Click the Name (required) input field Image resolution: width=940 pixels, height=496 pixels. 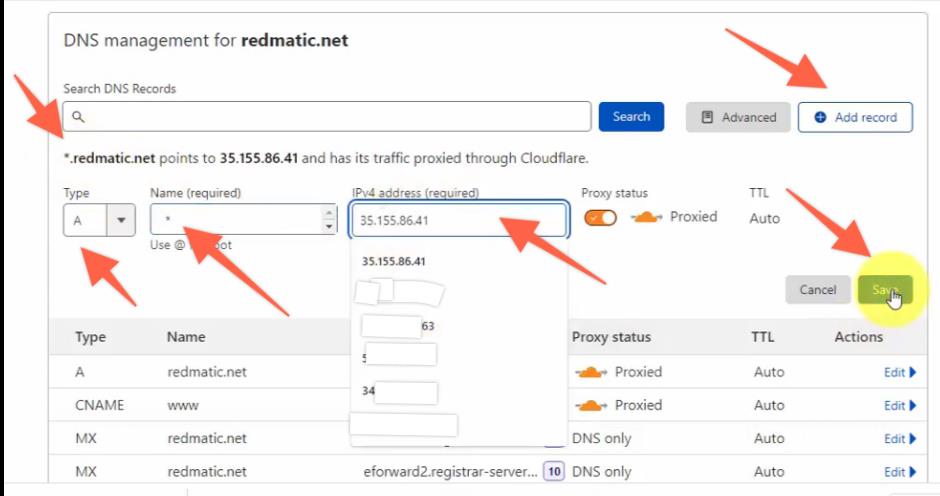tap(243, 220)
